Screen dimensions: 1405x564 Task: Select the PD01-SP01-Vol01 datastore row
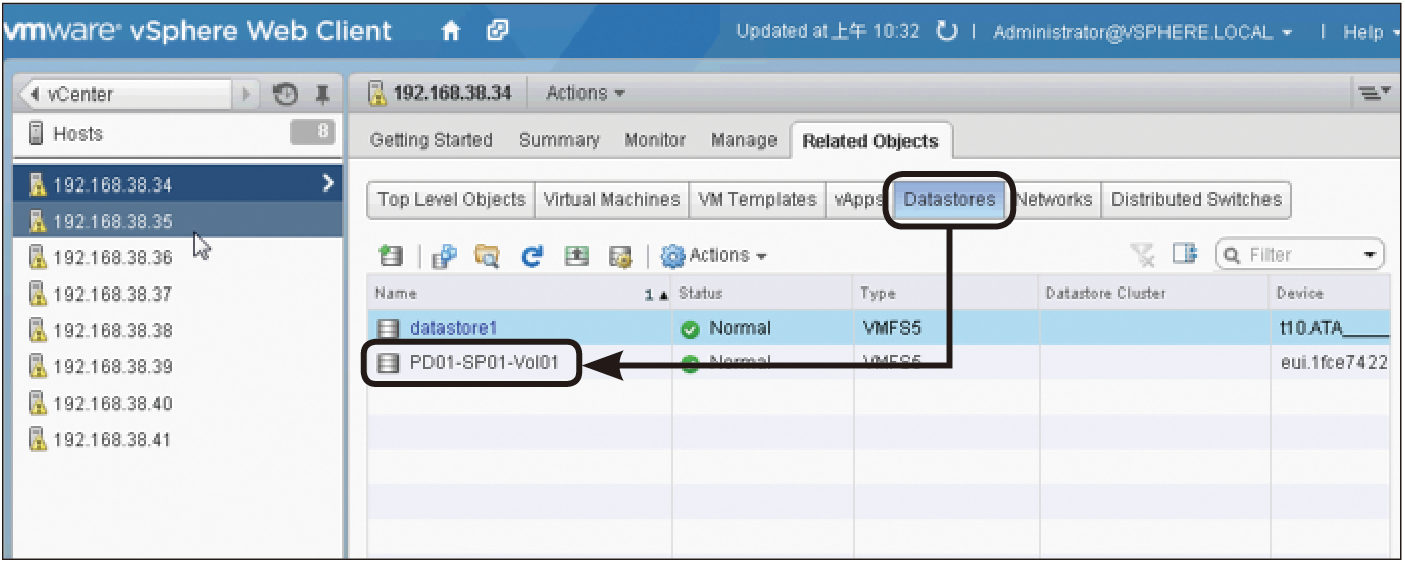pos(878,363)
